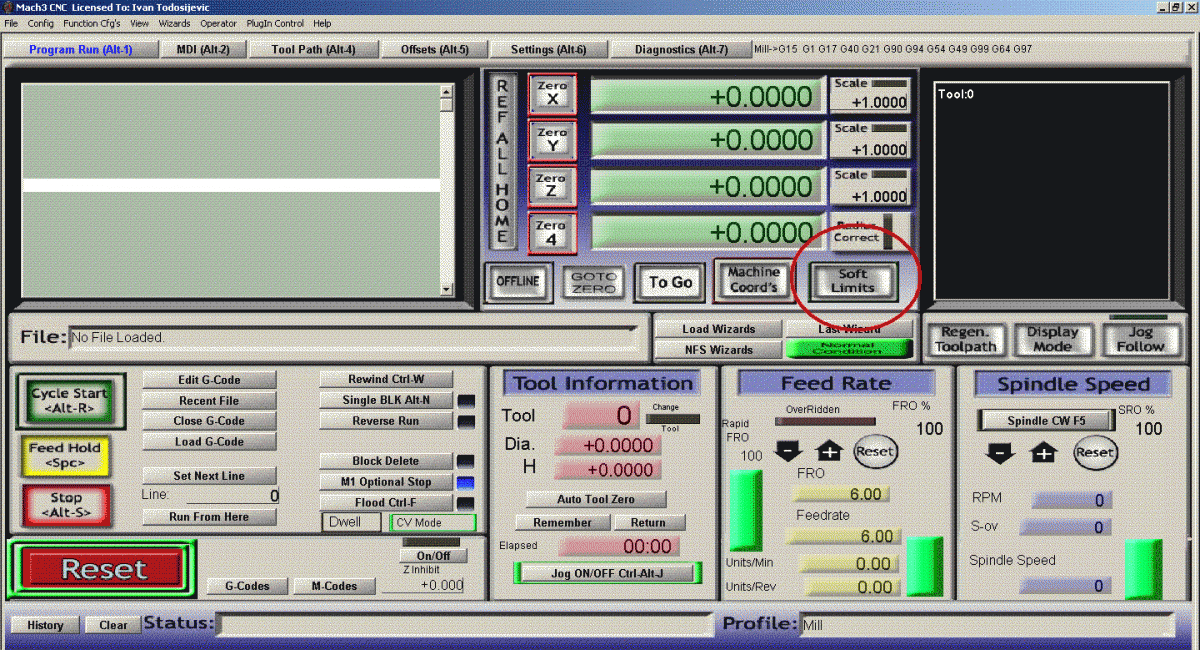Image resolution: width=1200 pixels, height=650 pixels.
Task: Zero the Y axis
Action: (x=552, y=139)
